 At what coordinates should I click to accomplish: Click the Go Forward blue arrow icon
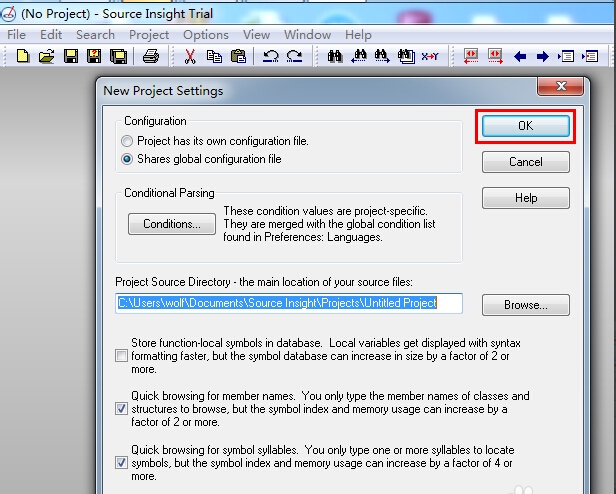click(x=542, y=57)
